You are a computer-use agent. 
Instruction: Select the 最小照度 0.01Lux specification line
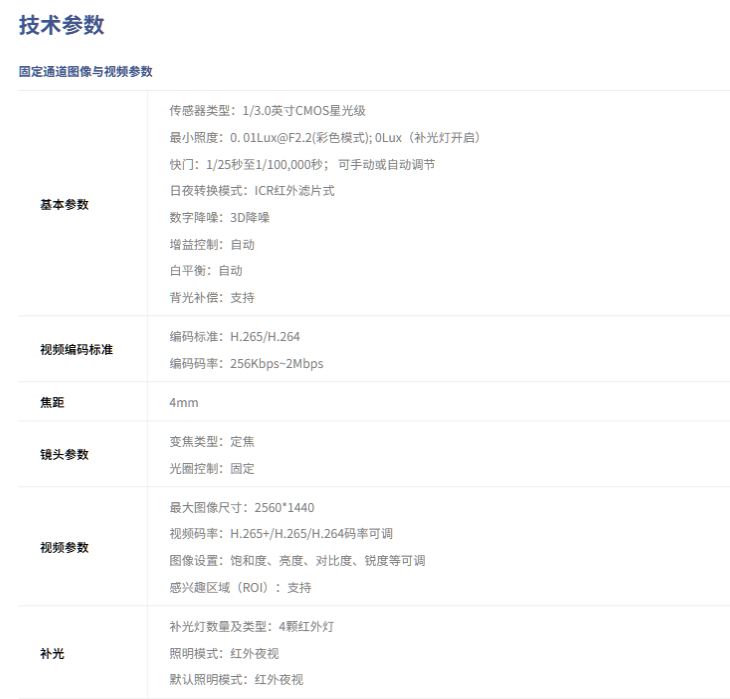click(x=317, y=137)
